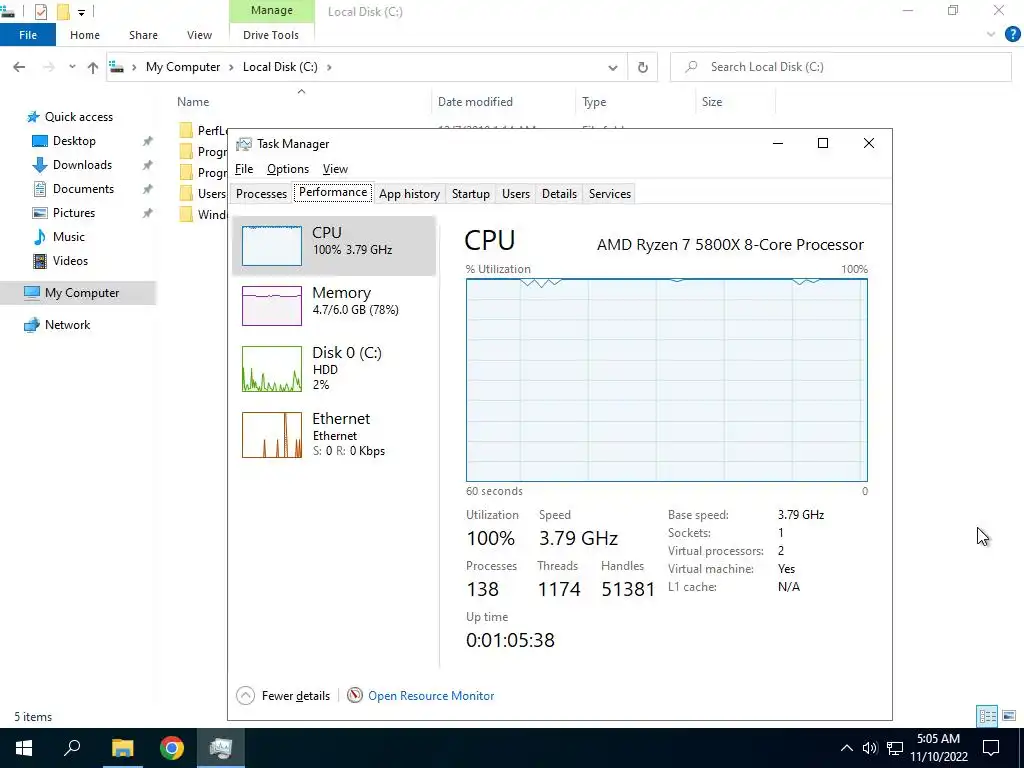Open Pictures in the sidebar
Viewport: 1024px width, 768px height.
pos(74,213)
